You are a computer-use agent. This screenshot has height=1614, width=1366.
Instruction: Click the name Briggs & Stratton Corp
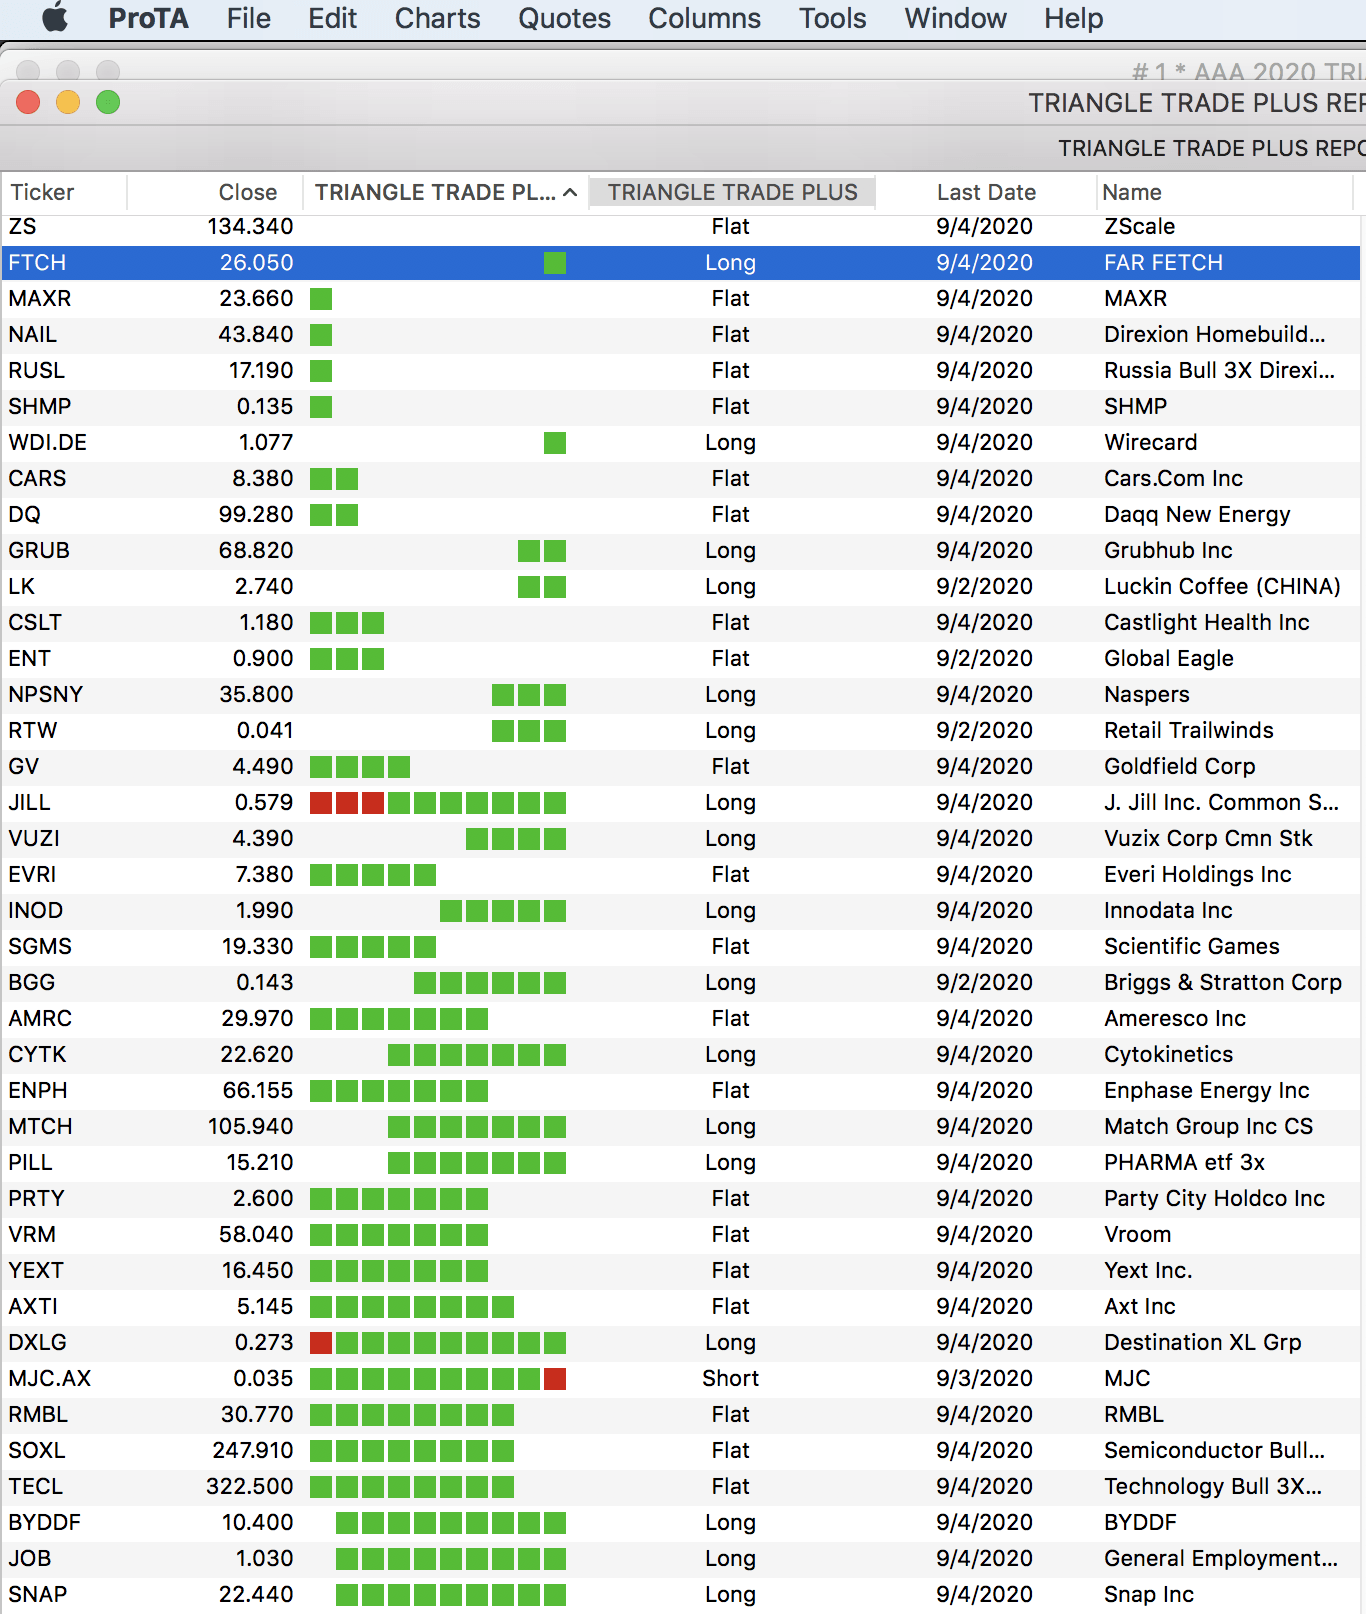pos(1222,983)
